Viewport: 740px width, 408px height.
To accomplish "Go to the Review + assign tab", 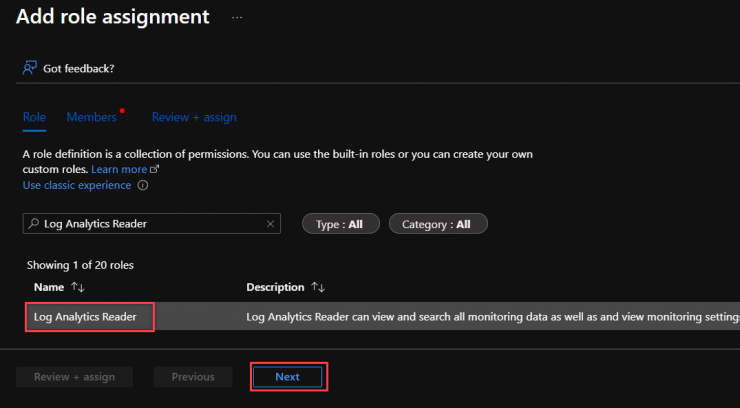I will coord(194,117).
